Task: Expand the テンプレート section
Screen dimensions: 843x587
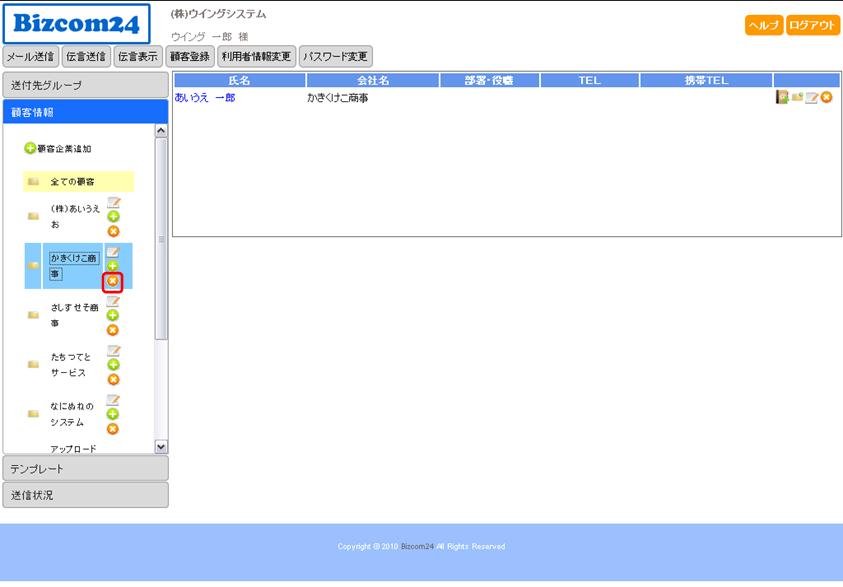Action: (x=85, y=468)
